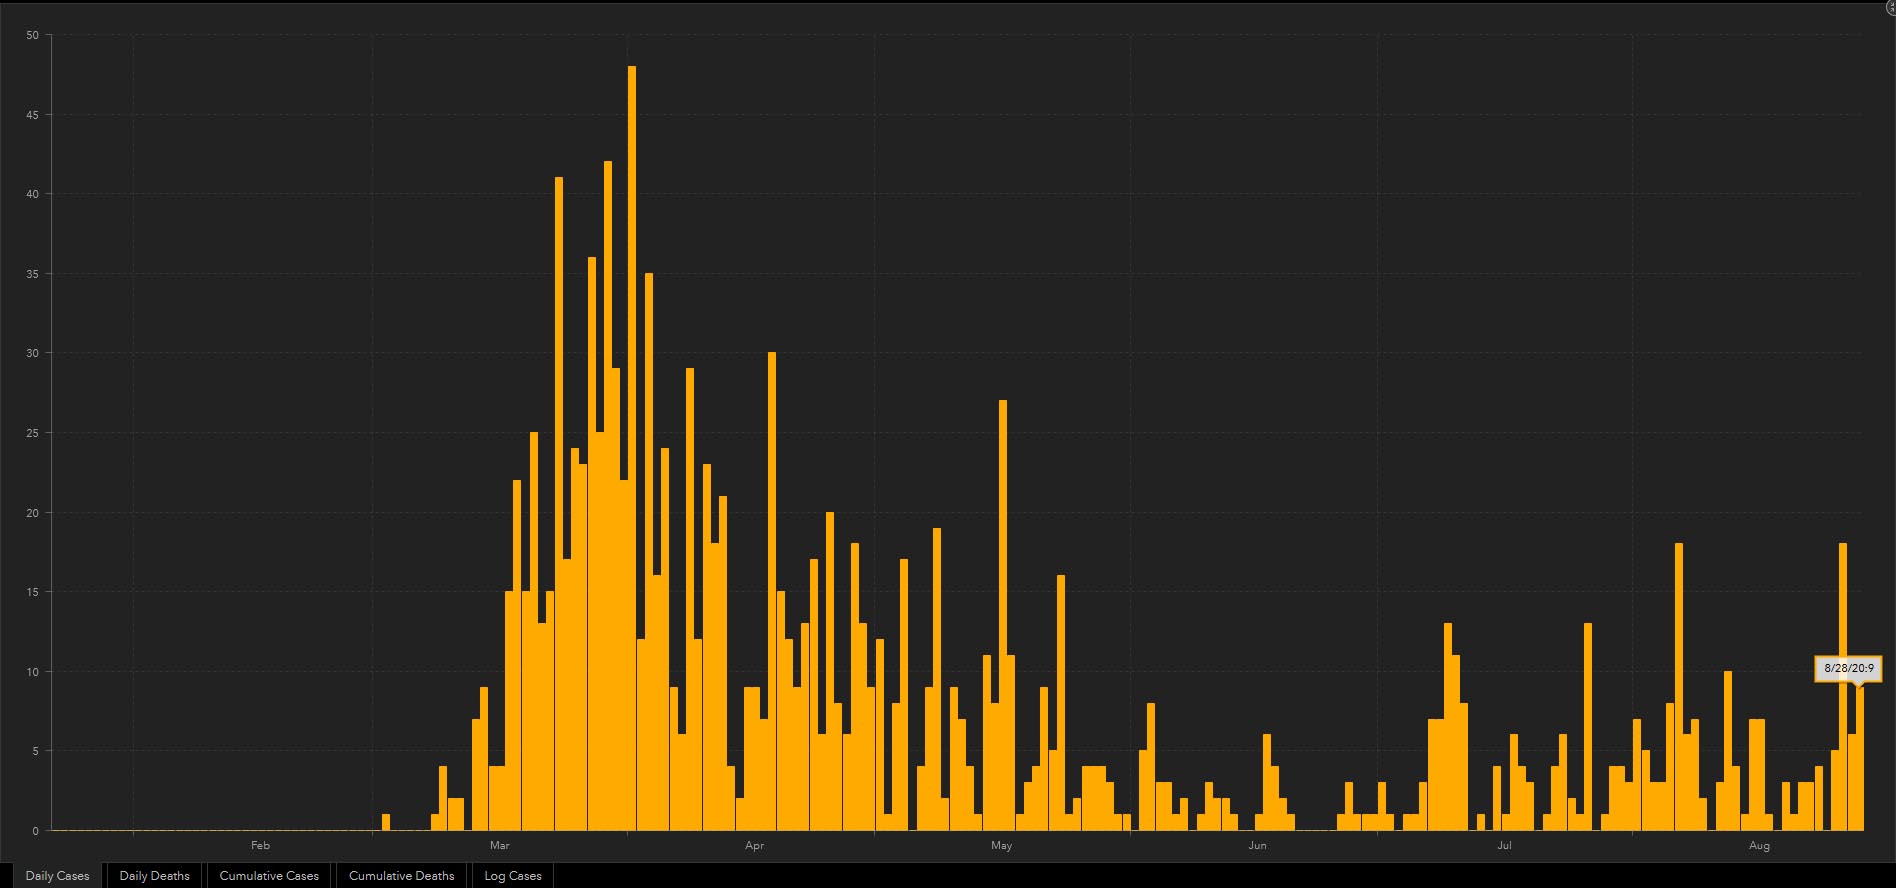The height and width of the screenshot is (888, 1896).
Task: Click the 20 y-axis value
Action: 33,513
